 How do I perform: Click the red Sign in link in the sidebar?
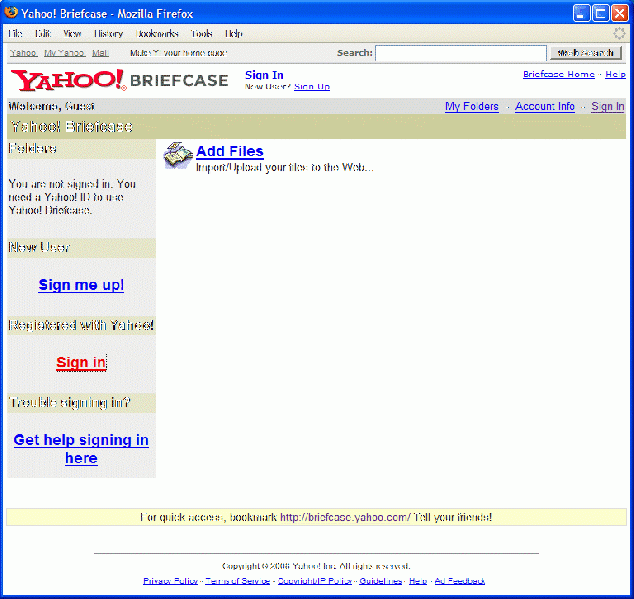[81, 363]
